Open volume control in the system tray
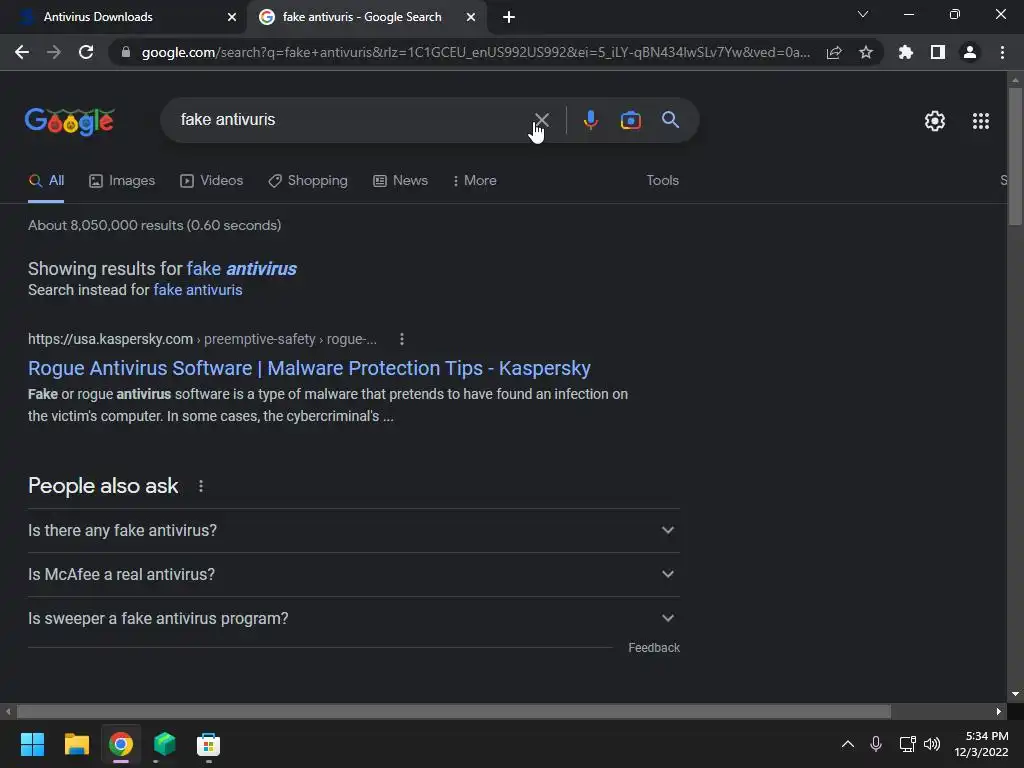The height and width of the screenshot is (768, 1024). [932, 744]
